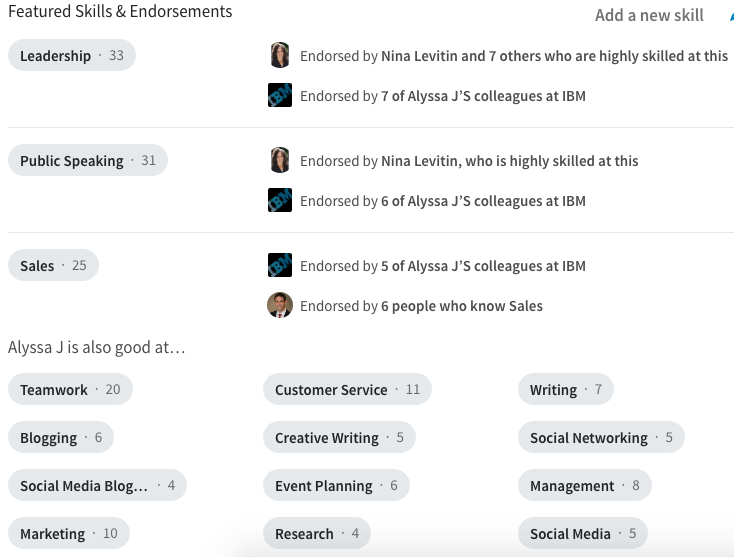Click profile photo beside Sales endorsers

click(x=280, y=306)
